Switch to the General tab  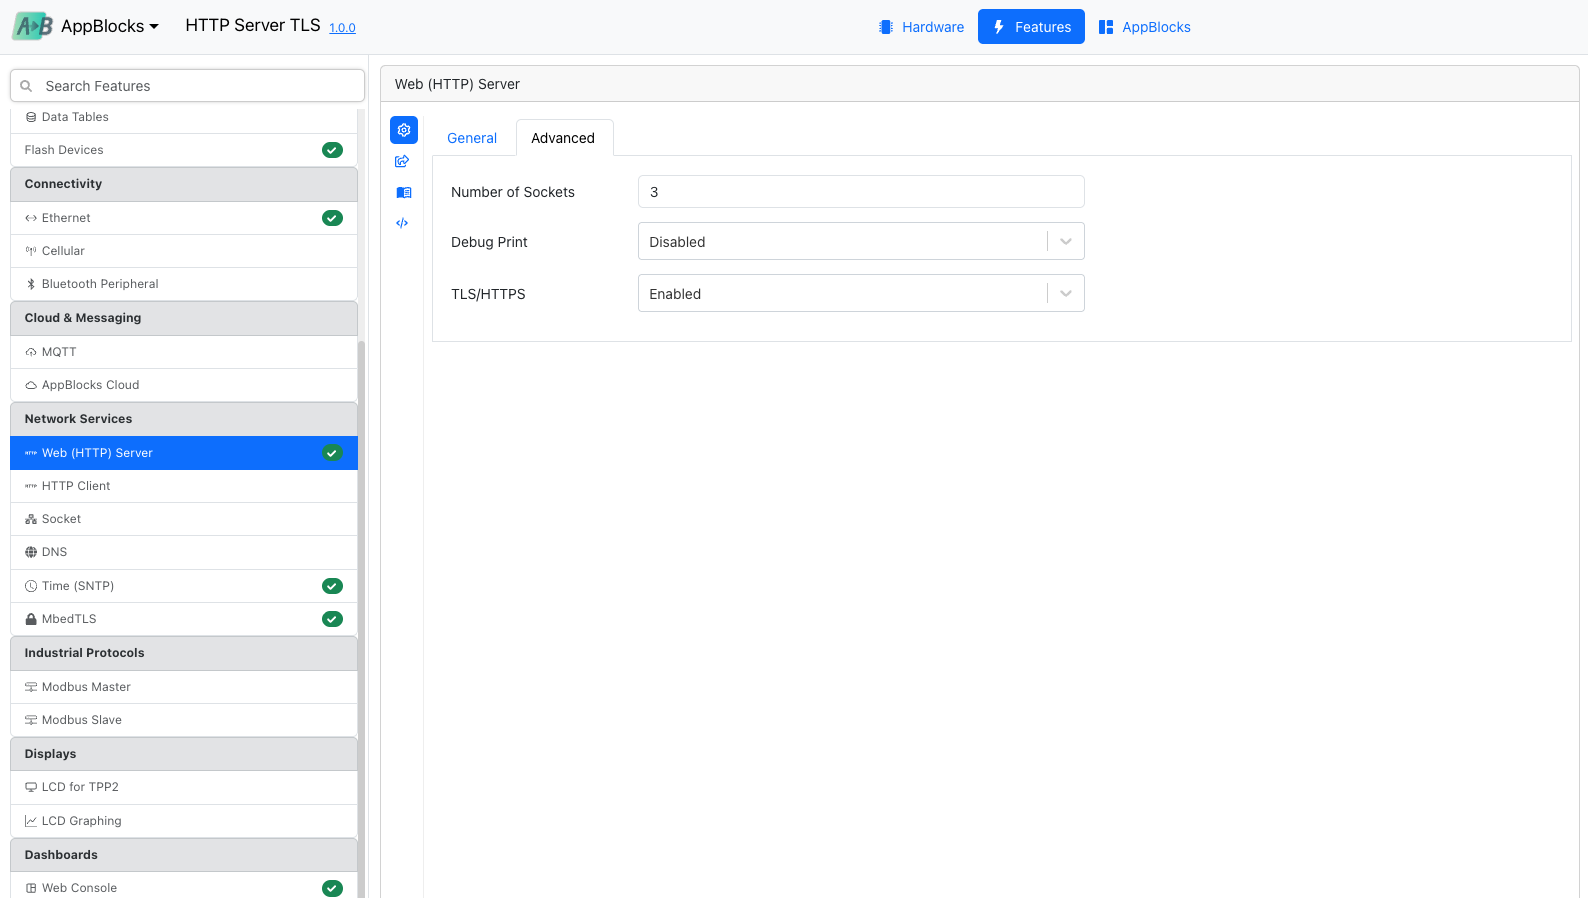click(x=472, y=138)
